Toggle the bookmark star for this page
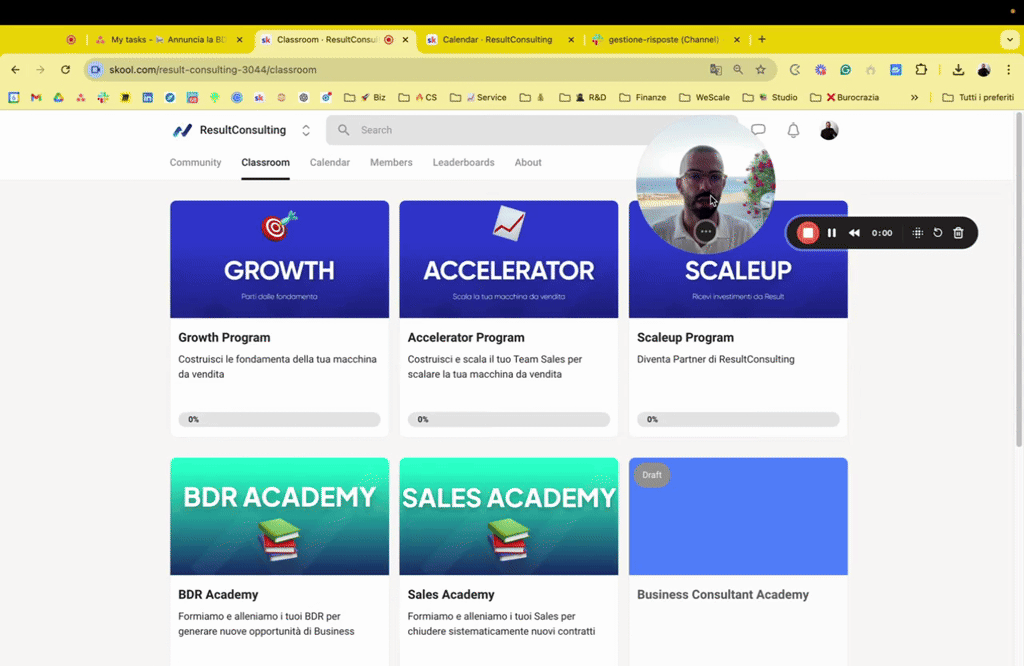 coord(761,71)
